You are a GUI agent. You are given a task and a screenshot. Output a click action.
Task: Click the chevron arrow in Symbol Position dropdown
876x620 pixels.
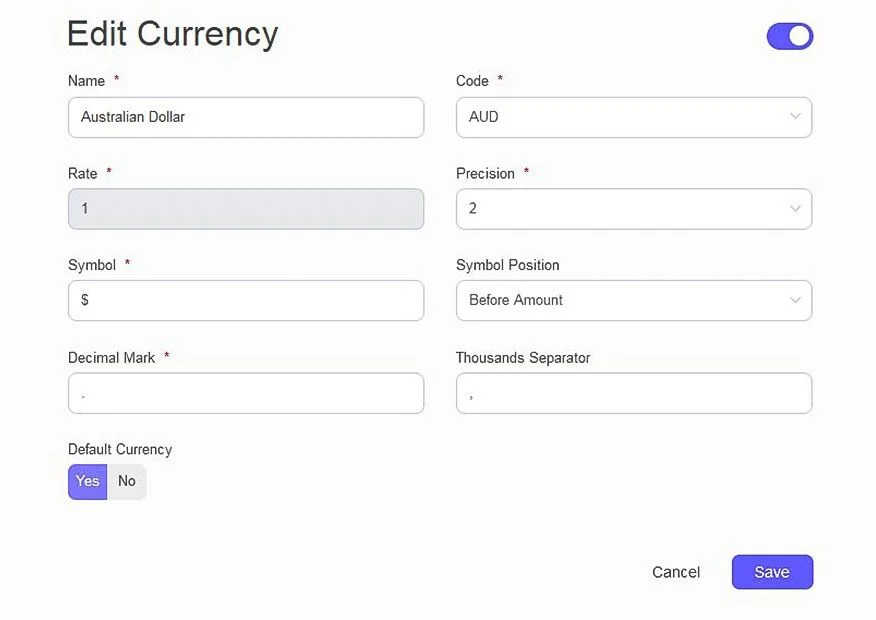click(795, 300)
